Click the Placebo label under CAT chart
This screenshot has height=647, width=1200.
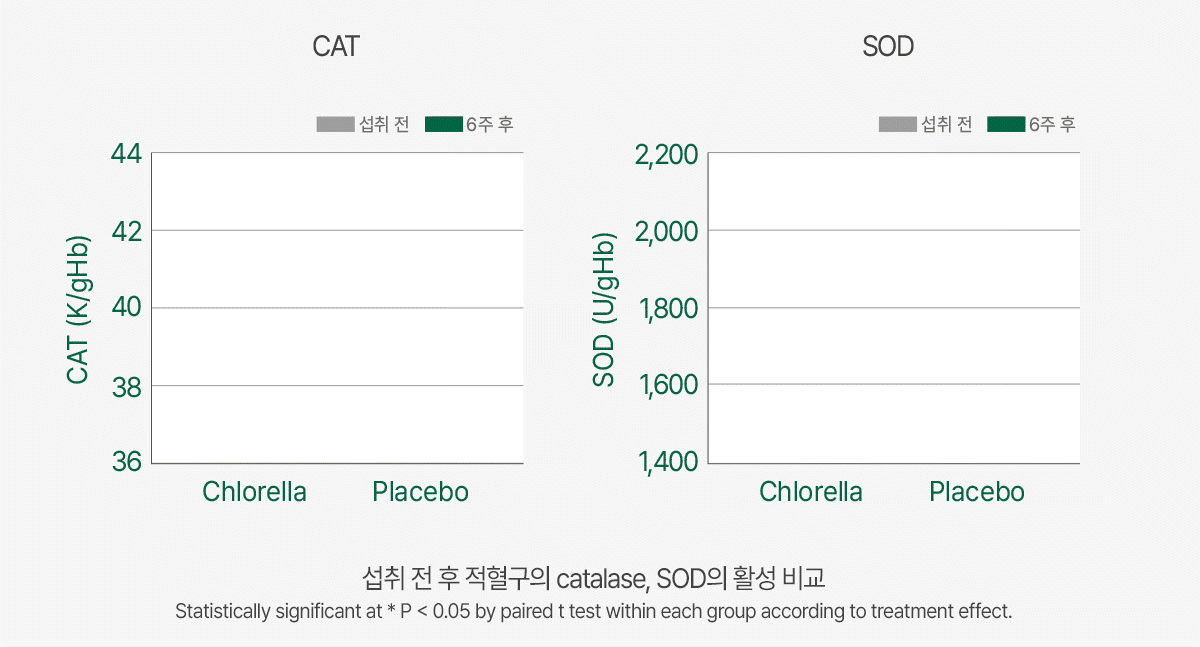click(420, 492)
